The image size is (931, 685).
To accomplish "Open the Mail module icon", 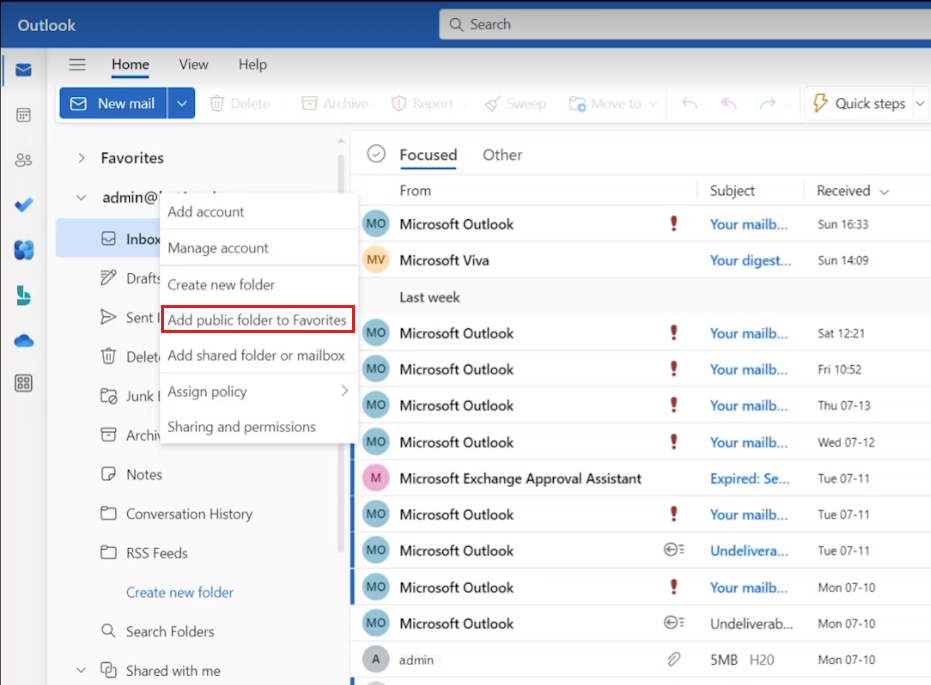I will click(x=22, y=70).
